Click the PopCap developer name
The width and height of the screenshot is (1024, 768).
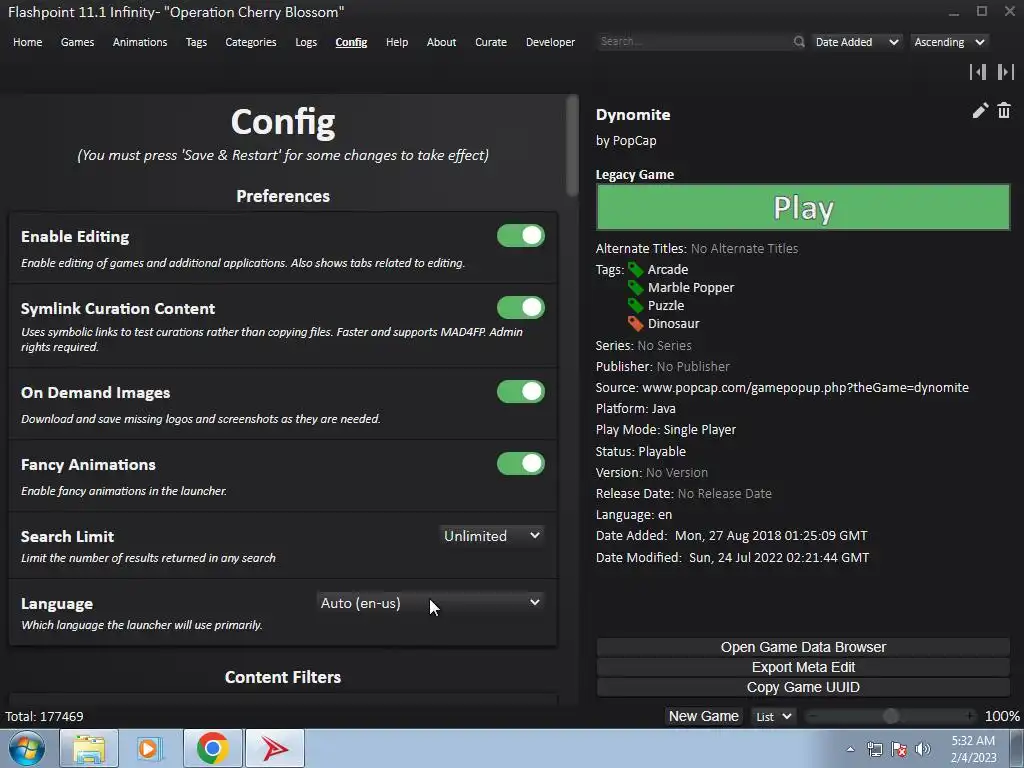pyautogui.click(x=634, y=141)
